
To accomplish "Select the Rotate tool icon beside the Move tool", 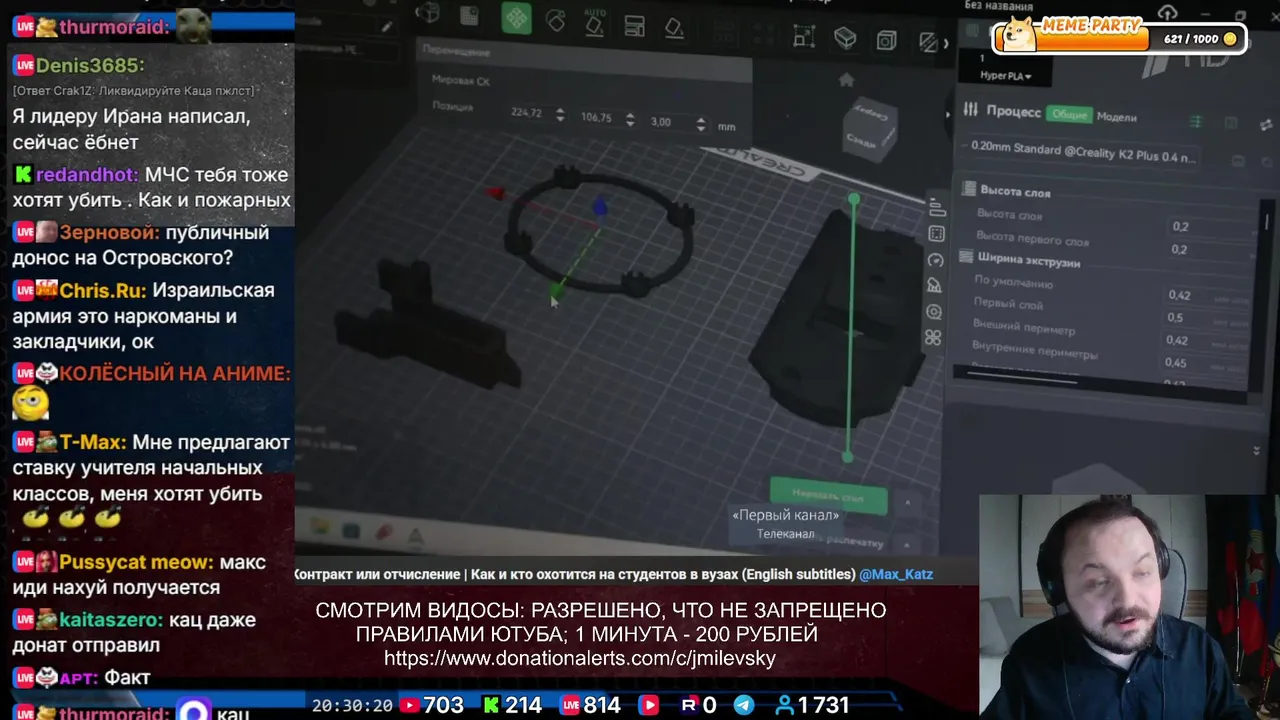I will click(x=555, y=20).
